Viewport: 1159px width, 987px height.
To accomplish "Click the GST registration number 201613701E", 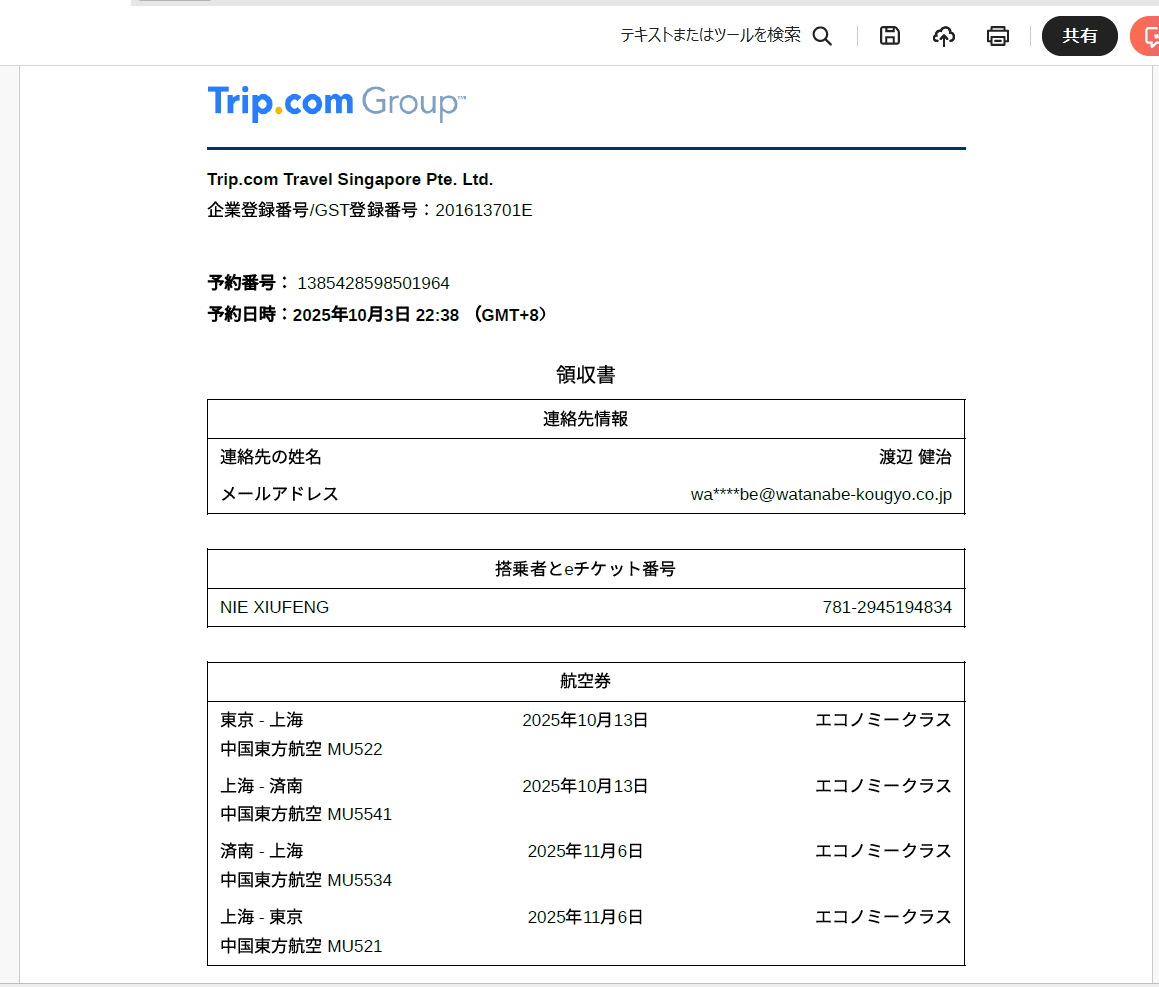I will click(483, 210).
